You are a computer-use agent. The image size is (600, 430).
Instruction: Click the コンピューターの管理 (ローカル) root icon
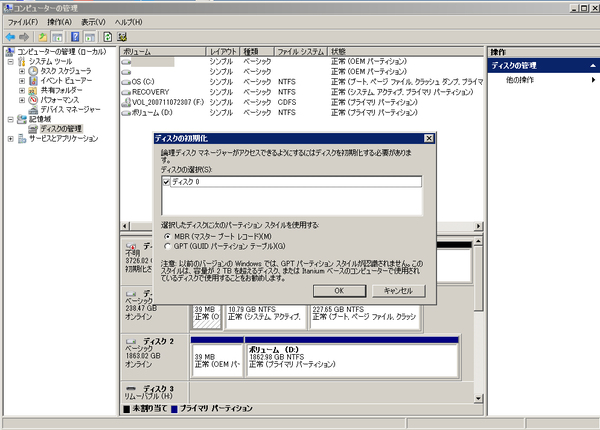(10, 52)
